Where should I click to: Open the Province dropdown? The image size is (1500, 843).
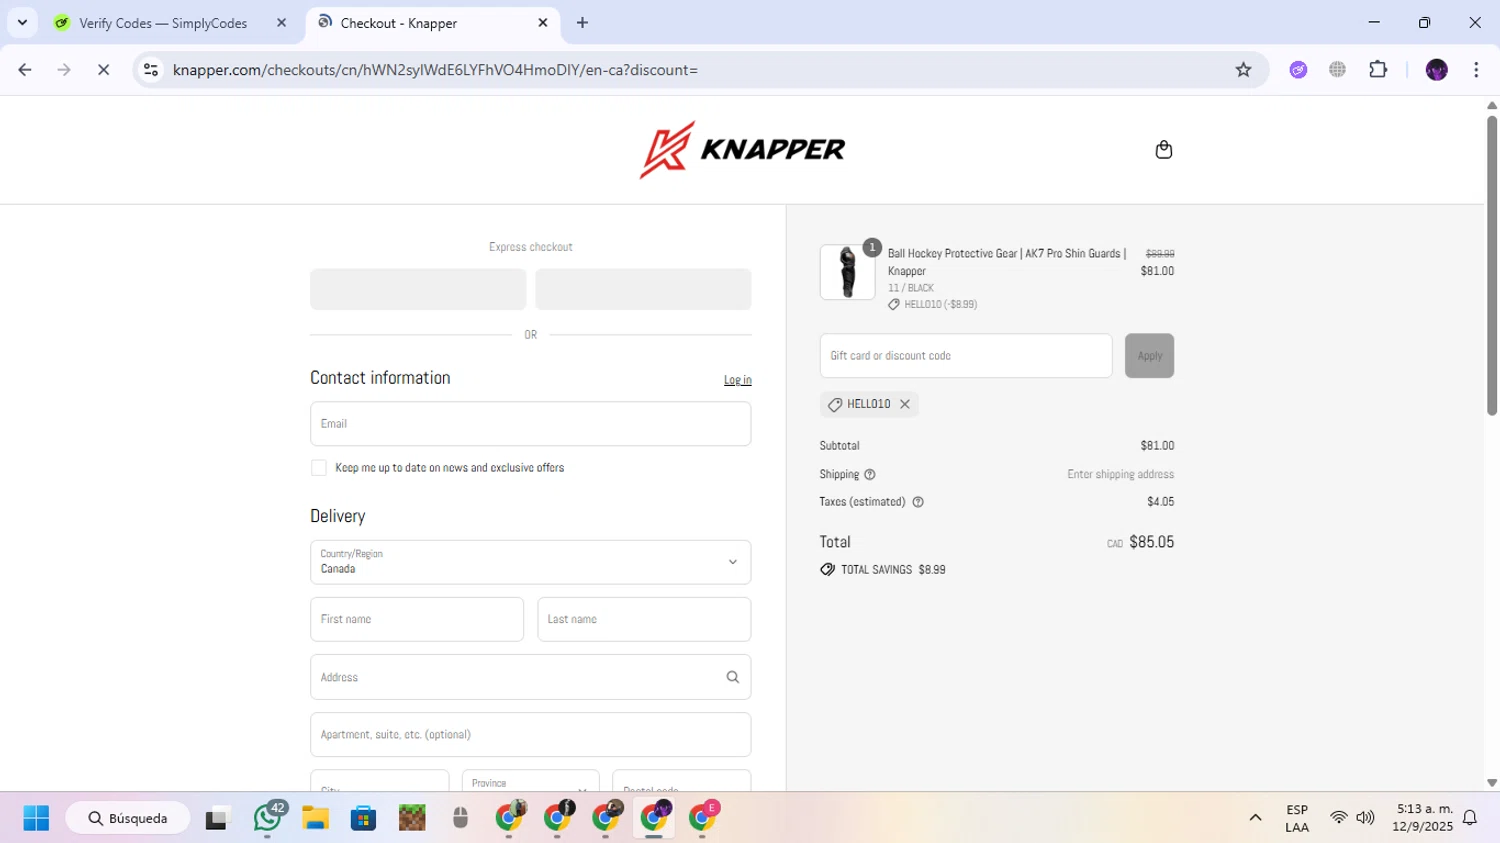(530, 781)
